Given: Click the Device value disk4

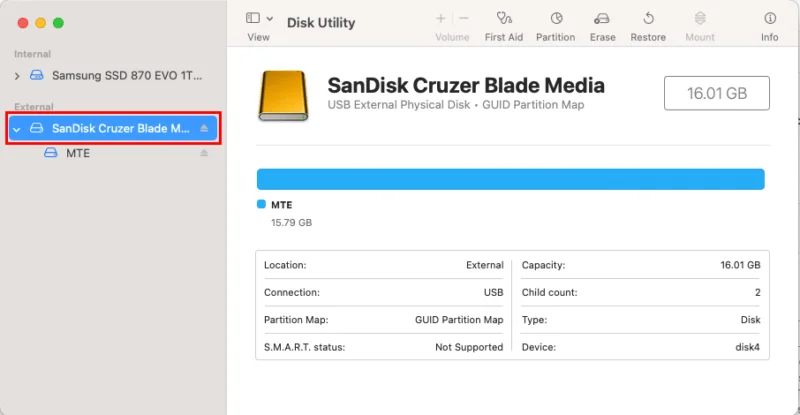Looking at the screenshot, I should [x=747, y=347].
